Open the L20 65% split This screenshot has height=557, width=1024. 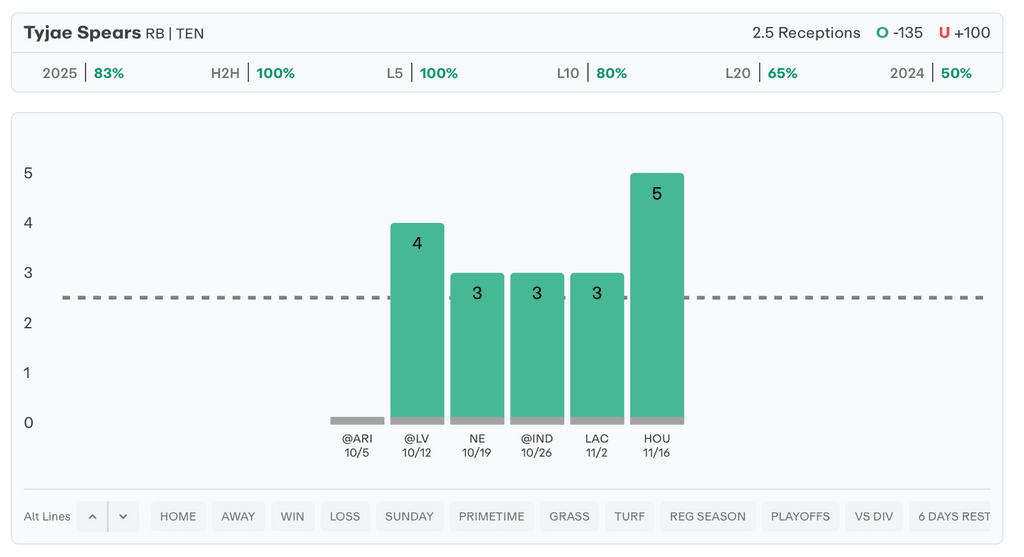(x=761, y=73)
